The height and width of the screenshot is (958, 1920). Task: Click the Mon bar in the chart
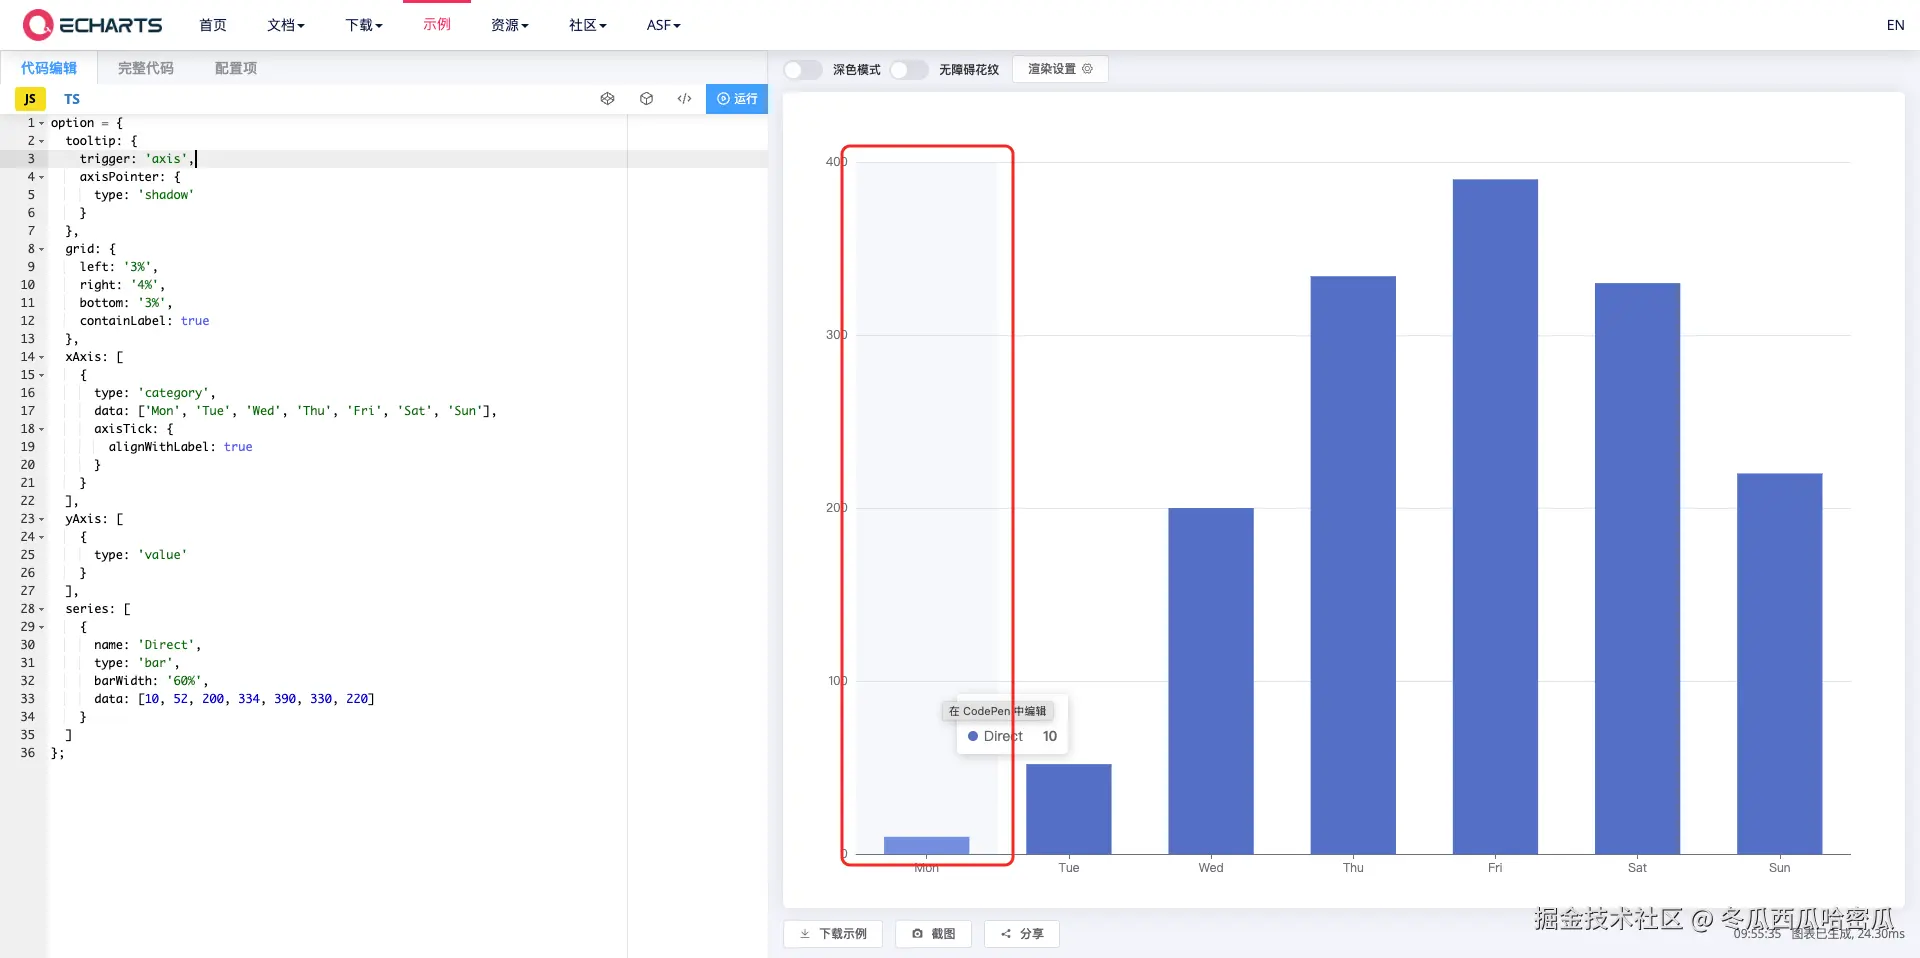point(926,846)
